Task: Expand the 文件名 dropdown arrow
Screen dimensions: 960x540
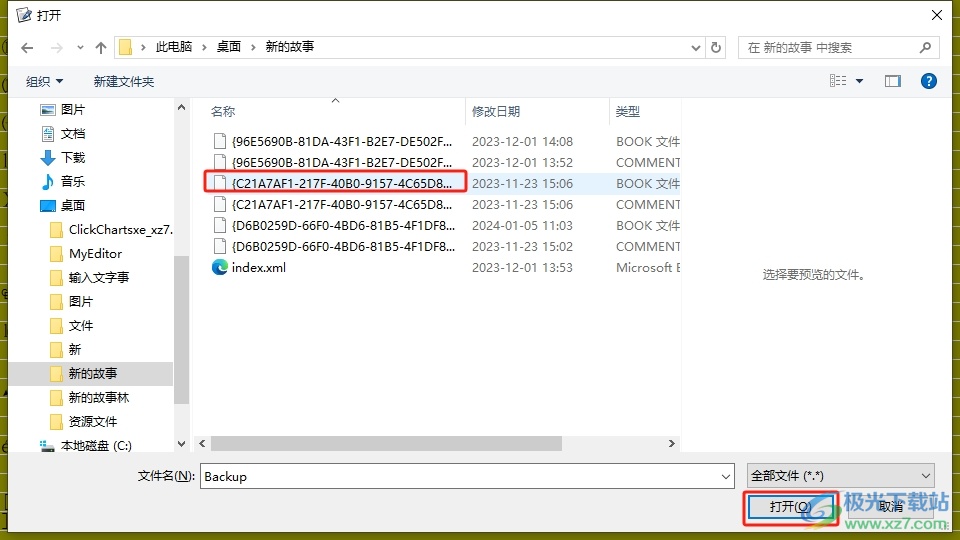Action: coord(726,476)
